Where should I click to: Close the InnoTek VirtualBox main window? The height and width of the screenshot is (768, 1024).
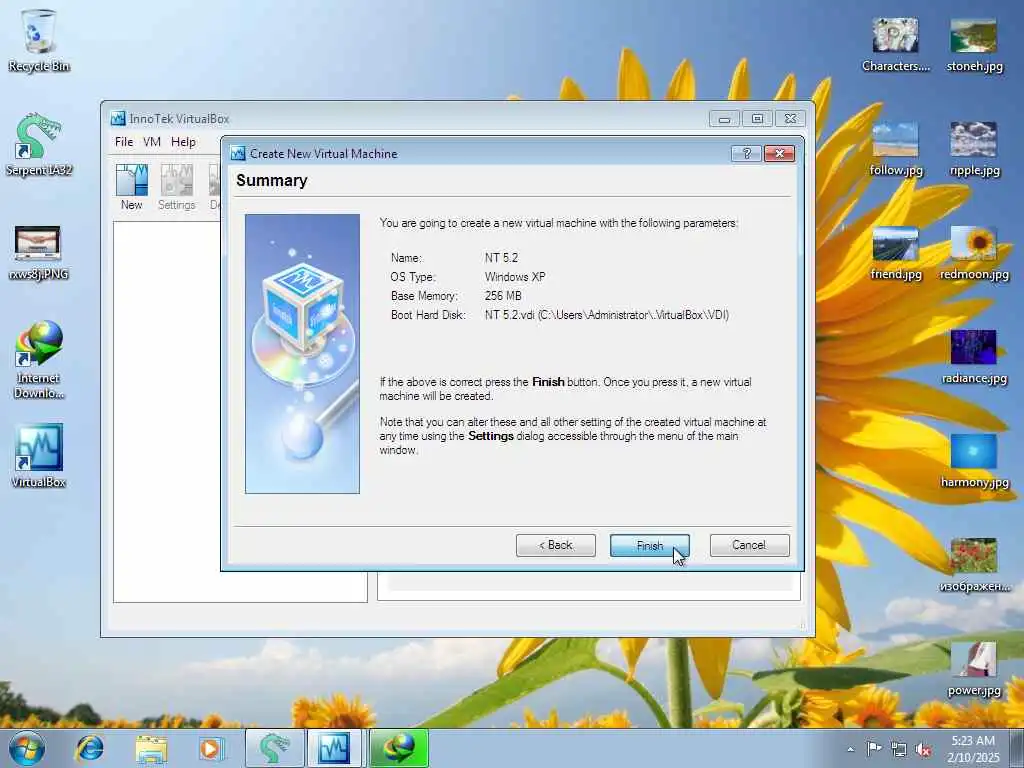point(790,119)
